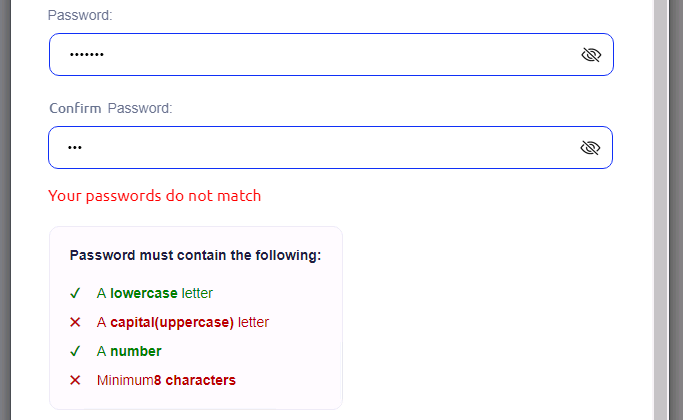Image resolution: width=683 pixels, height=420 pixels.
Task: Click the "Password:" field label
Action: [x=80, y=16]
